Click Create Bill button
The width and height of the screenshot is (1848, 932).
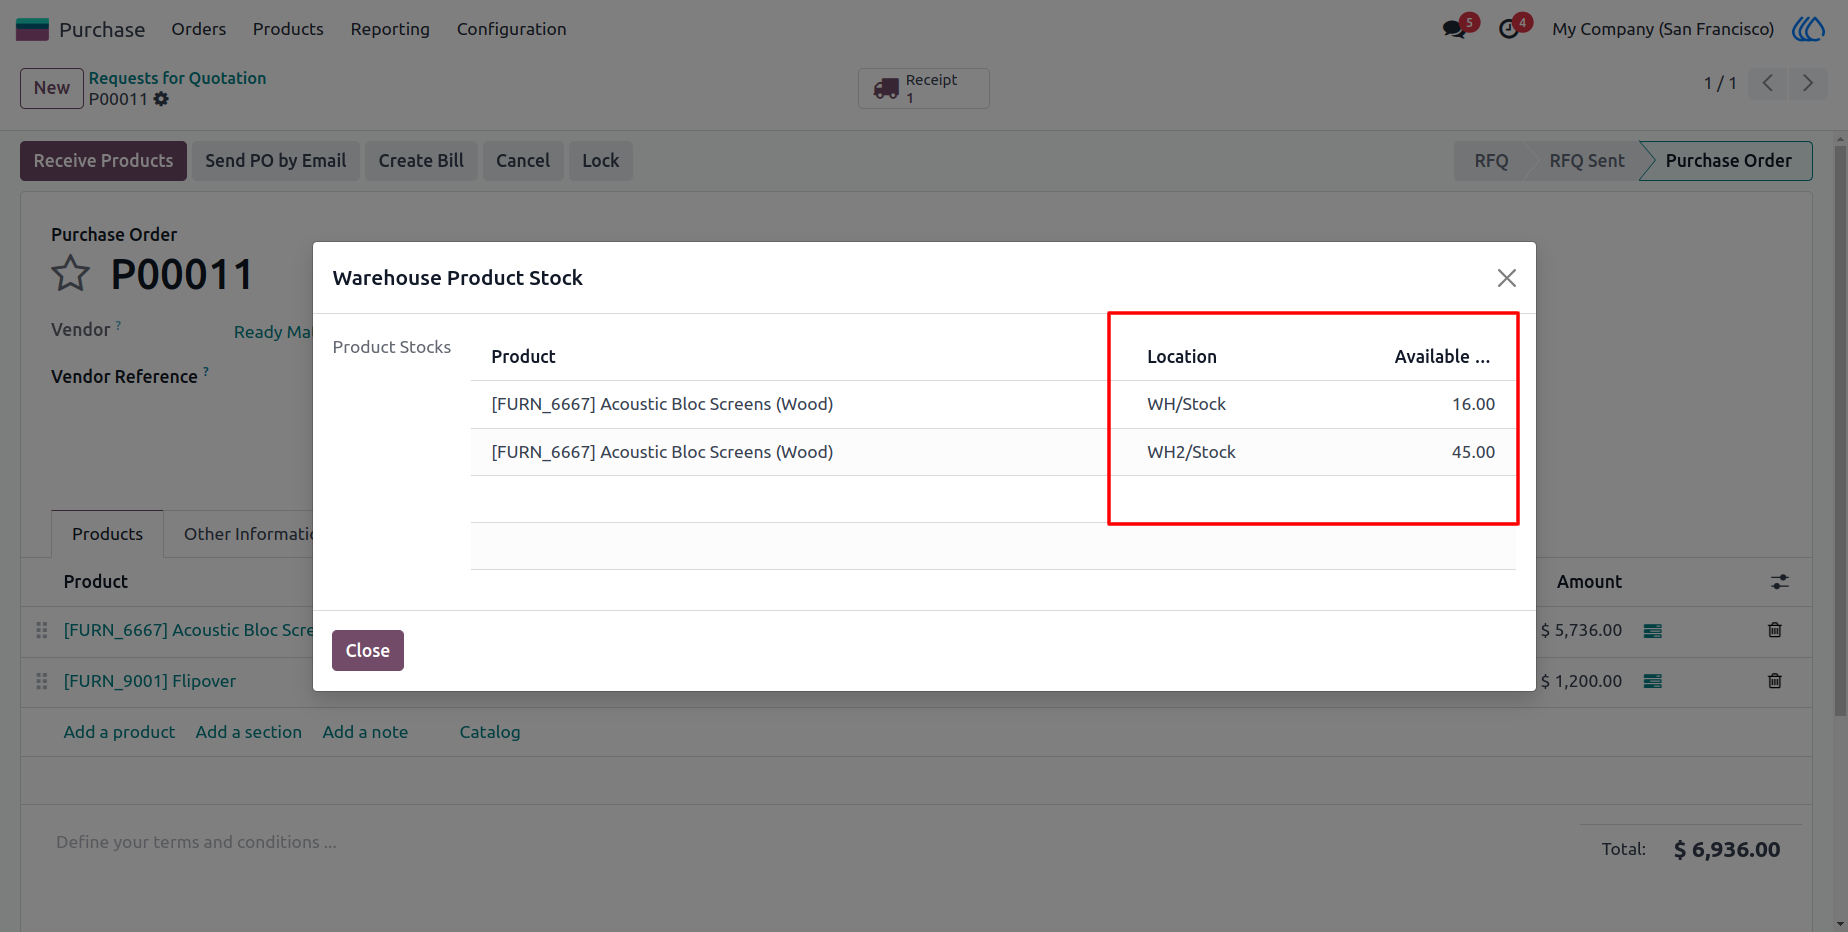point(421,161)
